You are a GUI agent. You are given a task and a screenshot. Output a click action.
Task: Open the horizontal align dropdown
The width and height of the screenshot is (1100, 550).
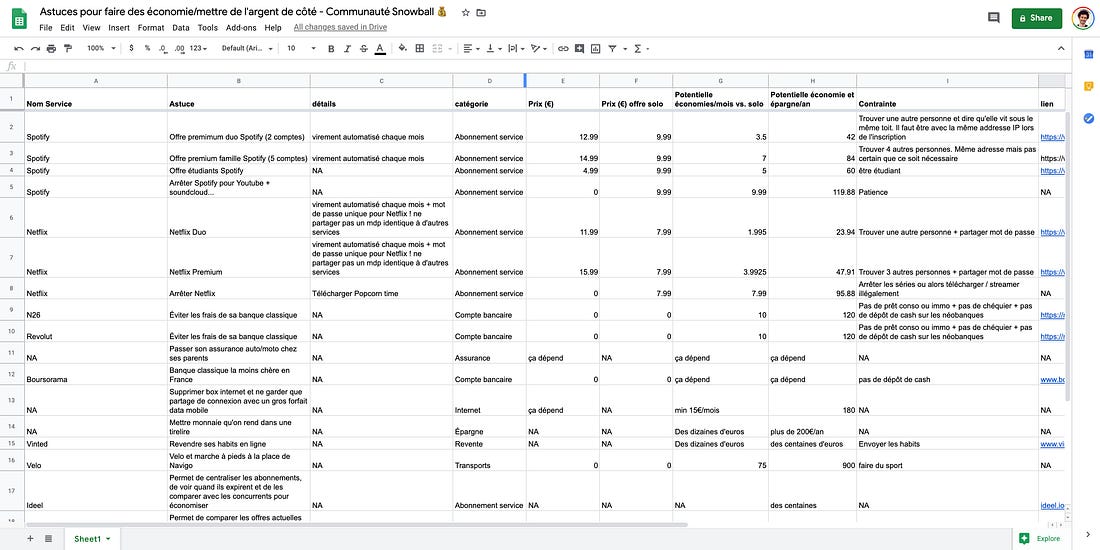(471, 48)
